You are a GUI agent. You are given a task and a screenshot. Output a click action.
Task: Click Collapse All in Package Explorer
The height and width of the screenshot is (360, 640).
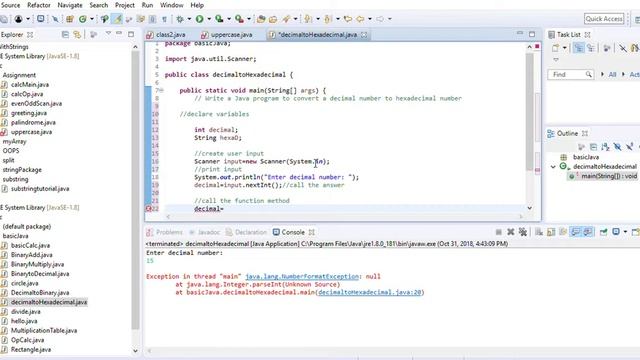pyautogui.click(x=65, y=35)
